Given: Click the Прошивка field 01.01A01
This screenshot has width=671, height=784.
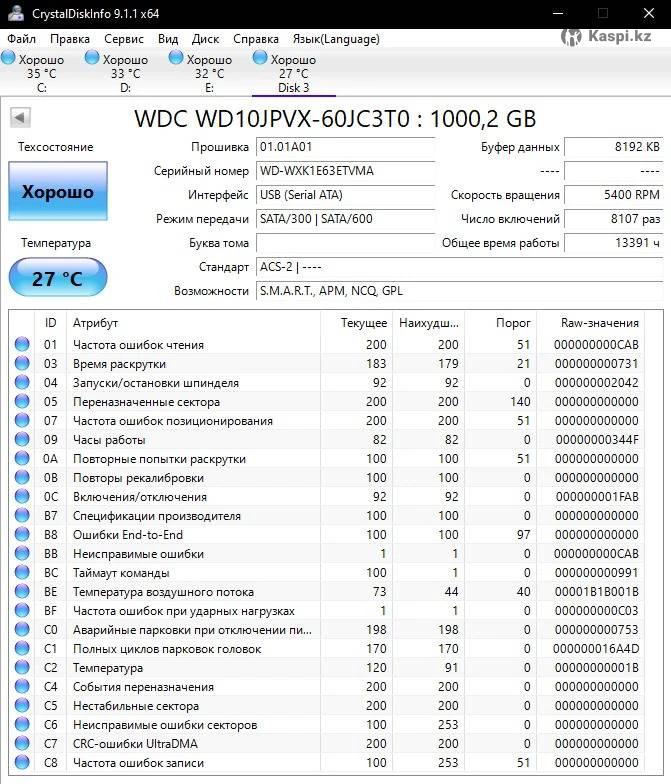Looking at the screenshot, I should click(x=346, y=147).
